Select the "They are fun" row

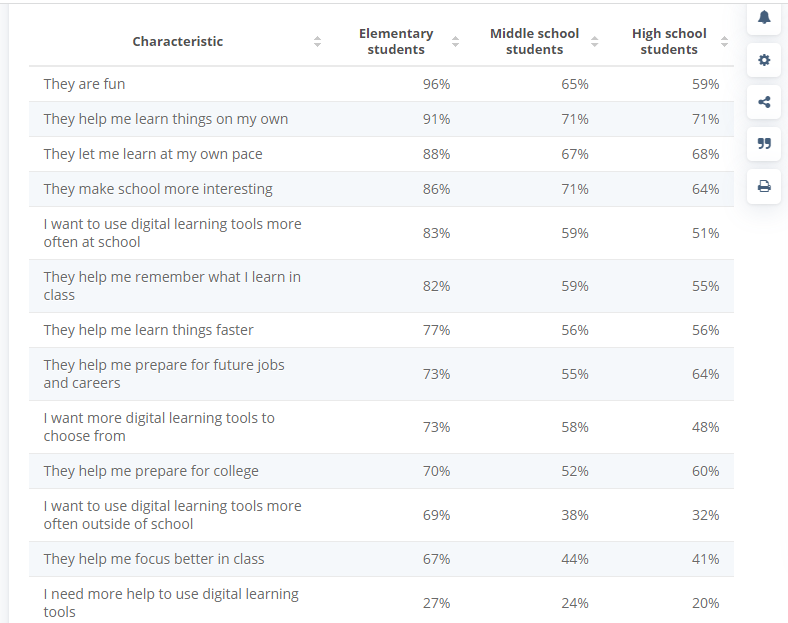point(84,84)
